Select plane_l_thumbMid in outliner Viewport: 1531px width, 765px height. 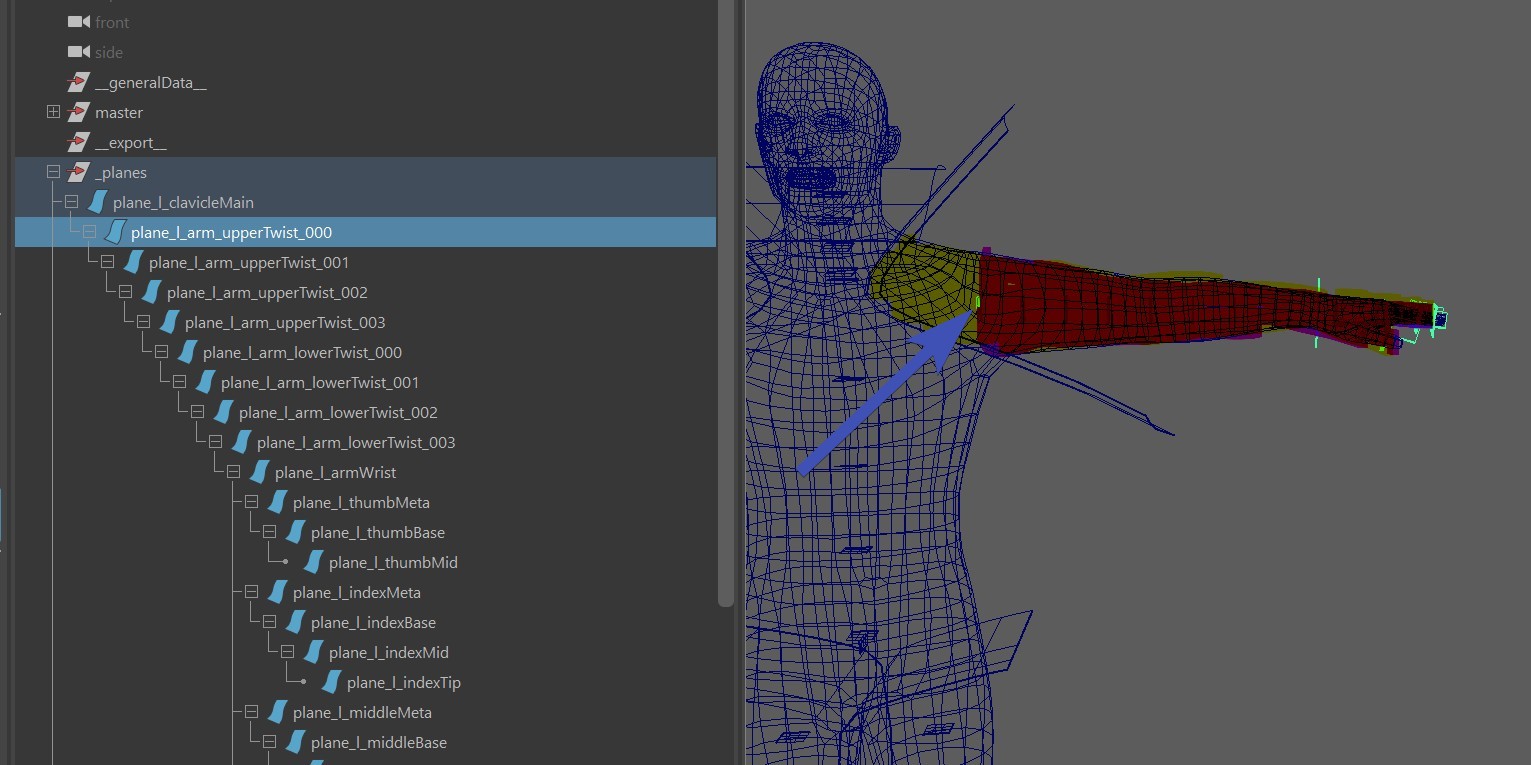point(393,563)
